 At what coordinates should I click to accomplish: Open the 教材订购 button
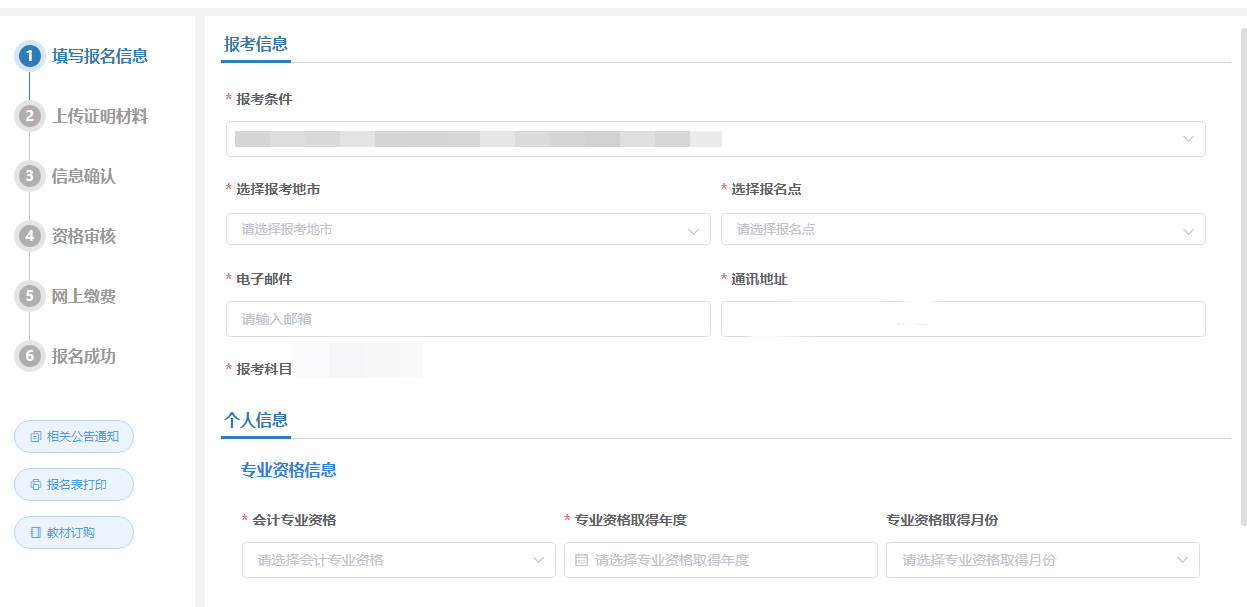(x=74, y=532)
